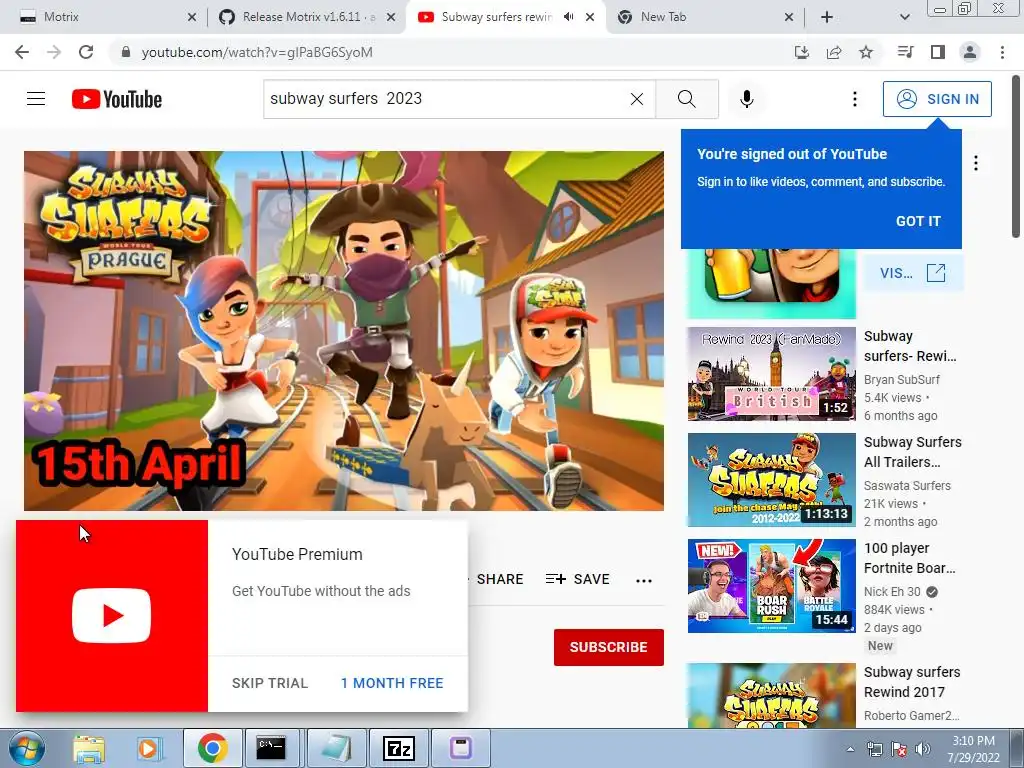Switch to Release Motrix v1.6.11 tab

point(308,17)
